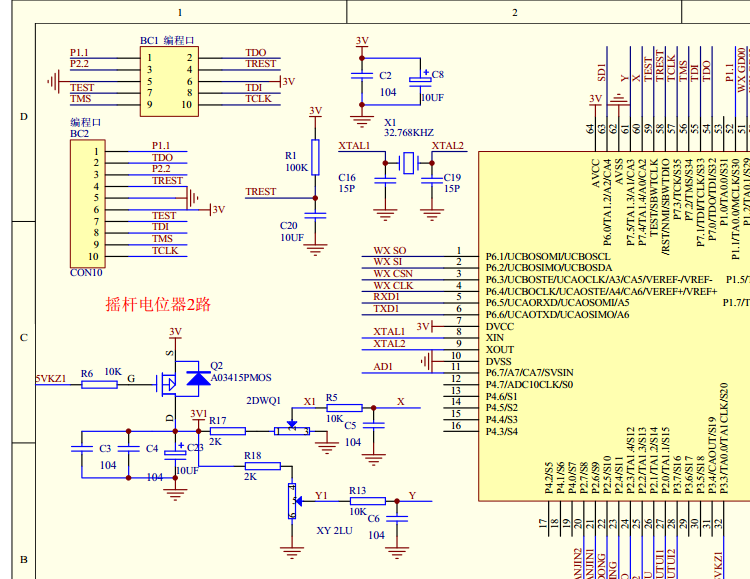The width and height of the screenshot is (750, 579).
Task: Select the BC2 CON10 connector body
Action: point(88,204)
